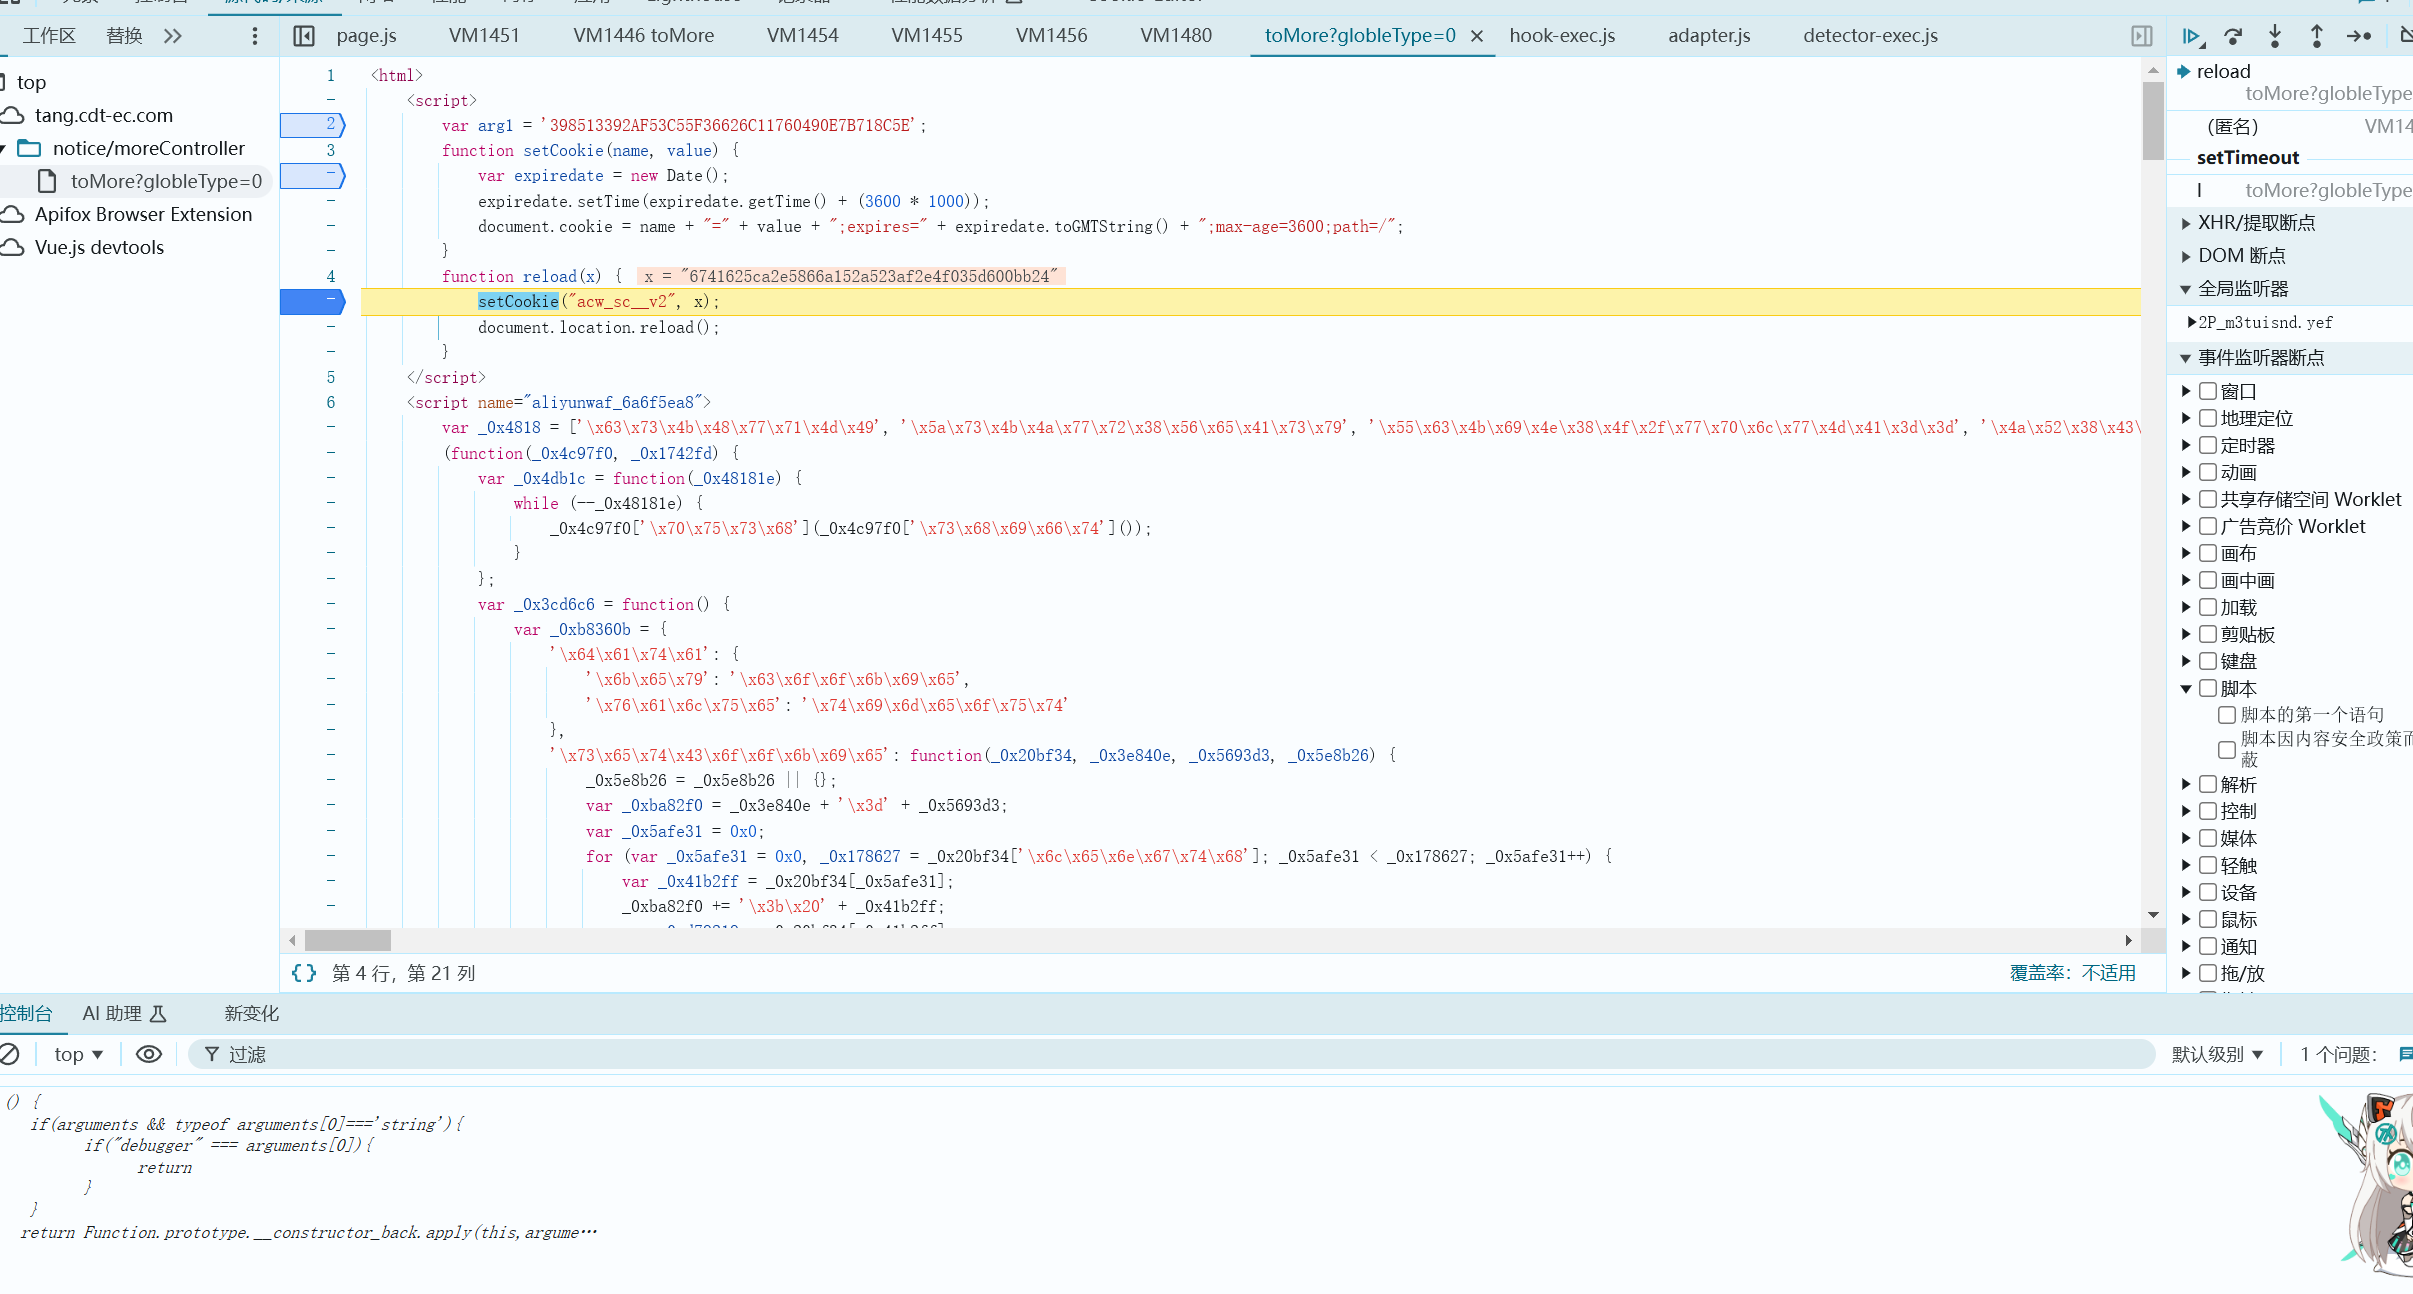
Task: Check the 定时器 checkbox
Action: click(x=2208, y=445)
